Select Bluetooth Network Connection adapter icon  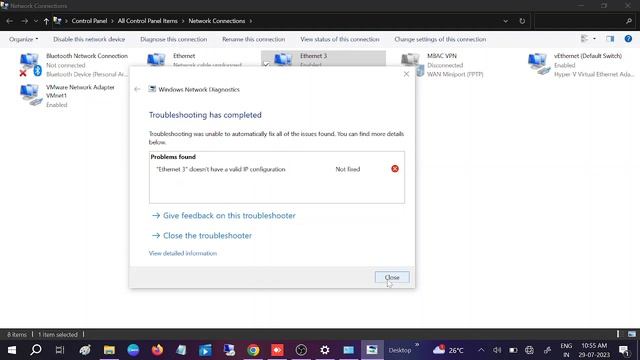pyautogui.click(x=30, y=64)
